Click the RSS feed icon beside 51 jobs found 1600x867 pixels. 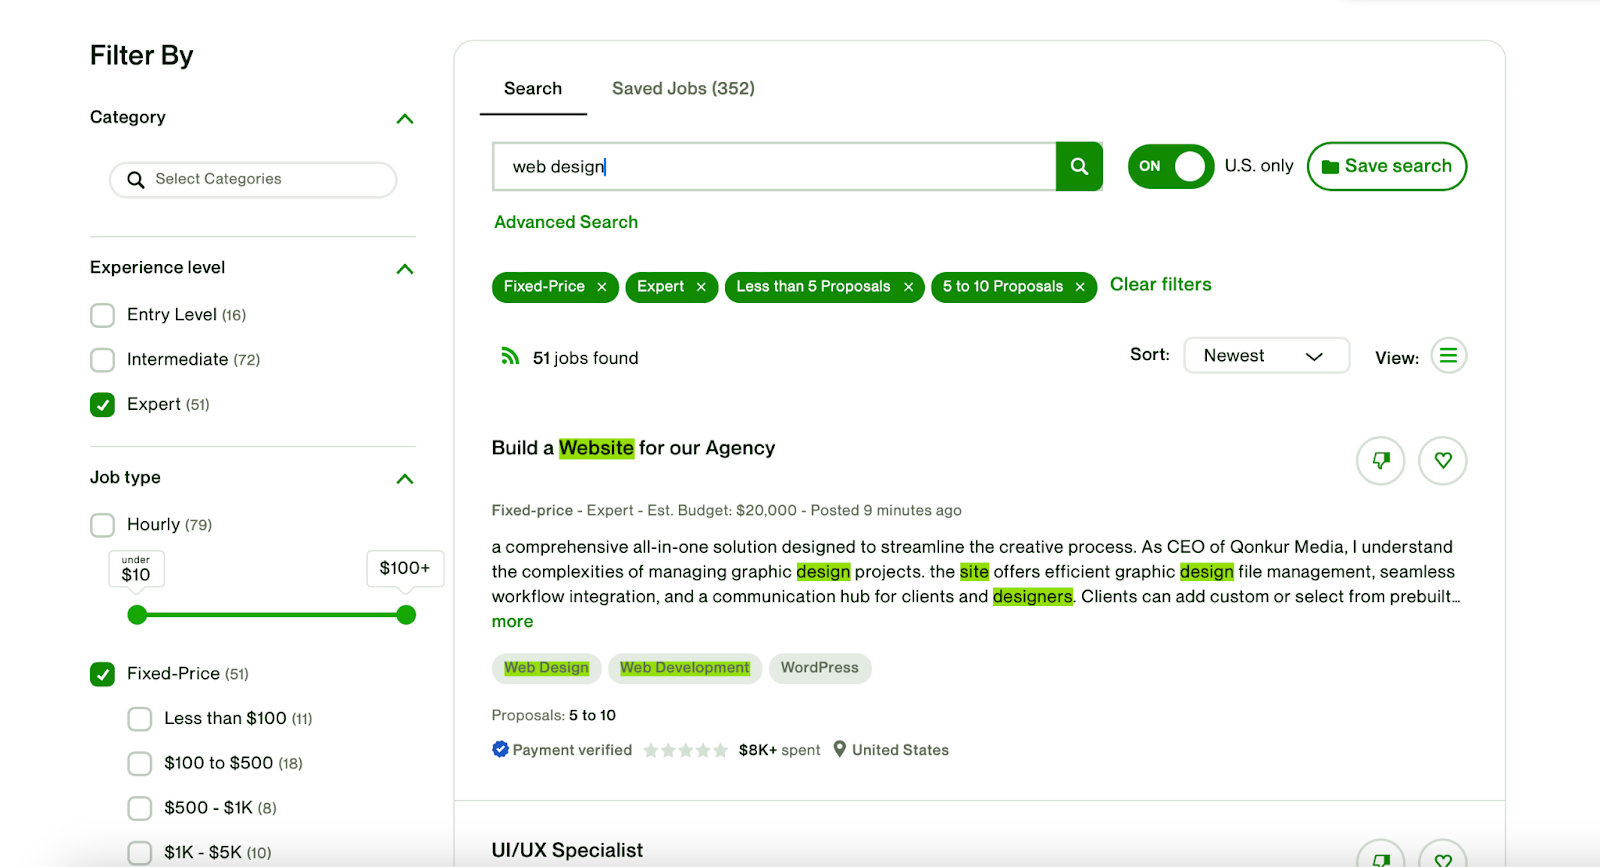tap(510, 356)
